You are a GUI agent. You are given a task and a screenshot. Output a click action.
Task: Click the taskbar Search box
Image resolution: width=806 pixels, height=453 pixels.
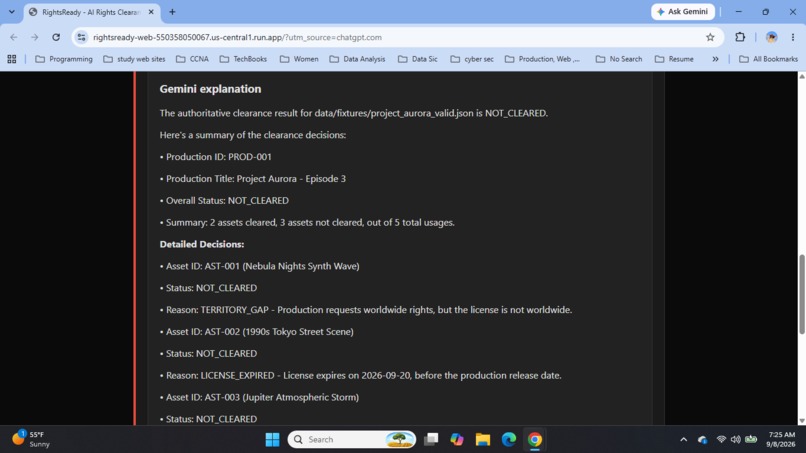(x=352, y=440)
